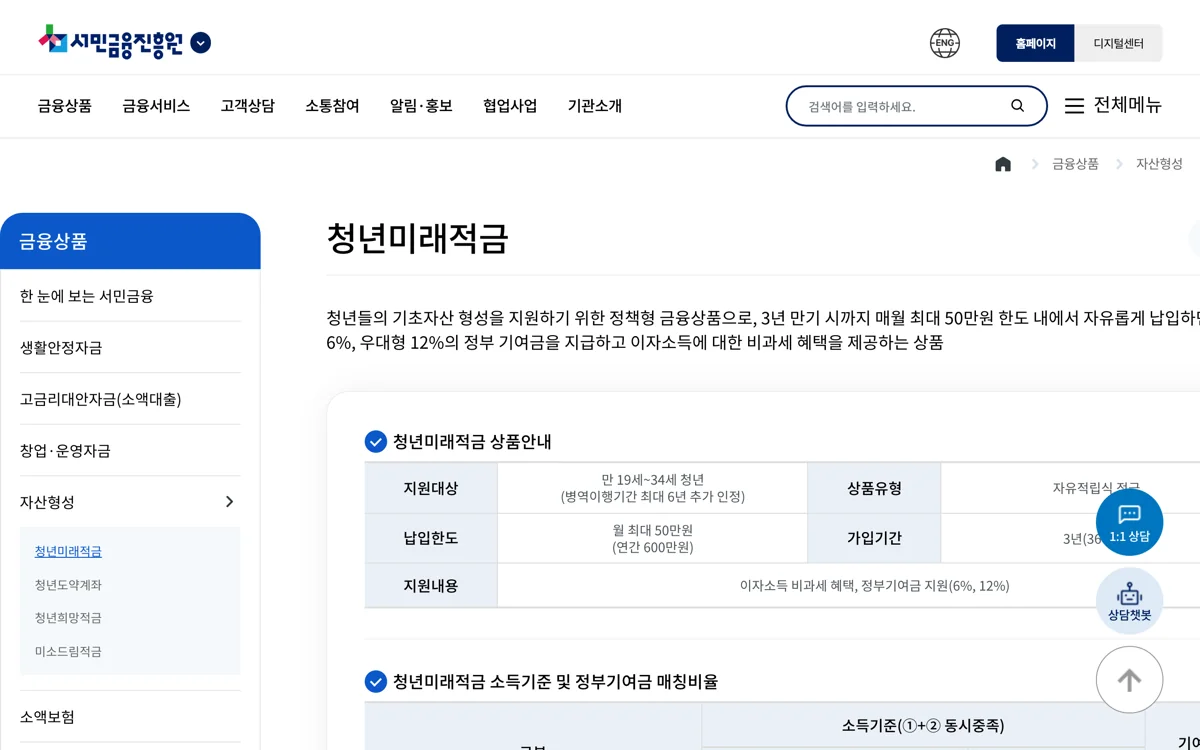Open 창업·운영자금 sidebar item
Viewport: 1200px width, 750px height.
pos(130,451)
